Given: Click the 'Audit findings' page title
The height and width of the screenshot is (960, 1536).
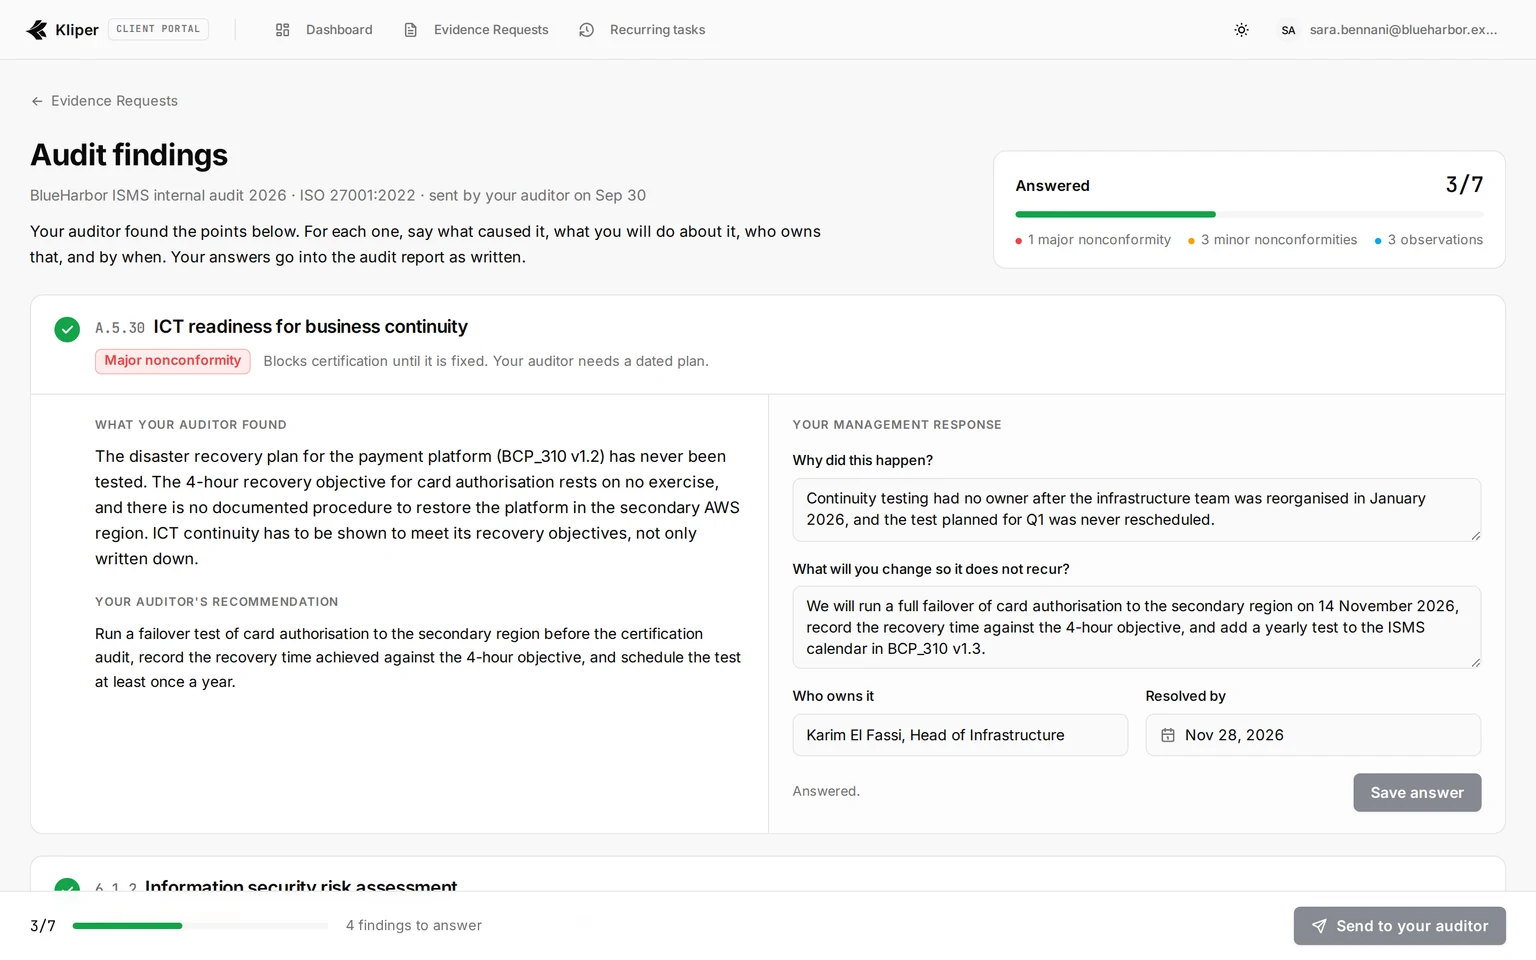Looking at the screenshot, I should point(129,155).
